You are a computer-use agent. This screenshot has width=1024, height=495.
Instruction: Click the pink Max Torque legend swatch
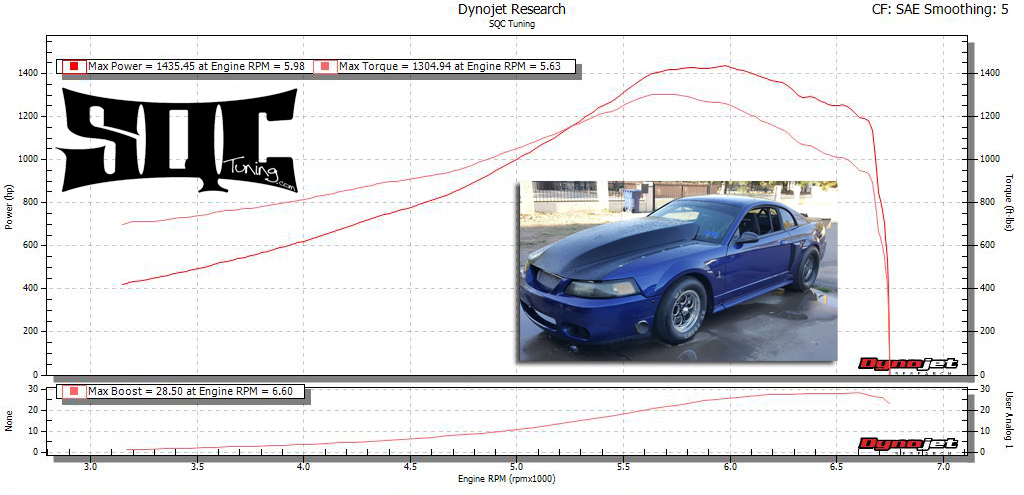(325, 66)
